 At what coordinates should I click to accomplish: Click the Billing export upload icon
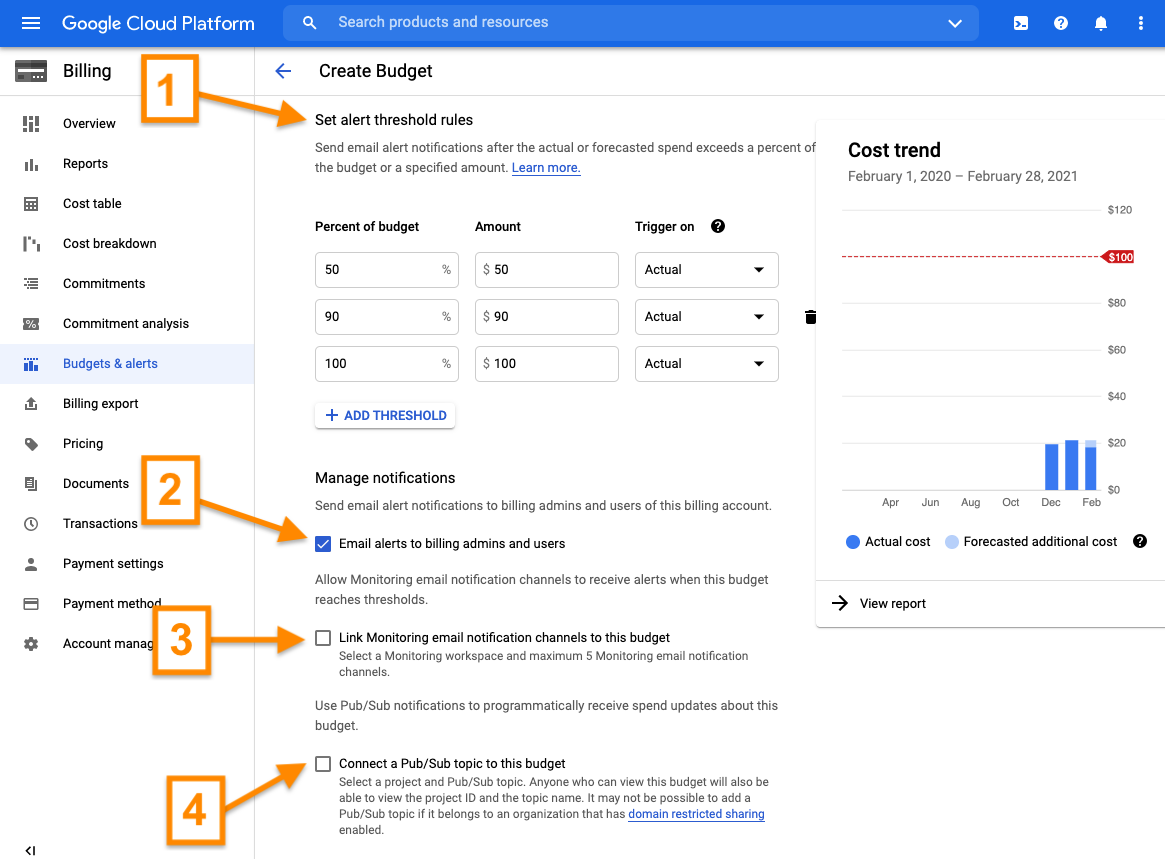(31, 404)
